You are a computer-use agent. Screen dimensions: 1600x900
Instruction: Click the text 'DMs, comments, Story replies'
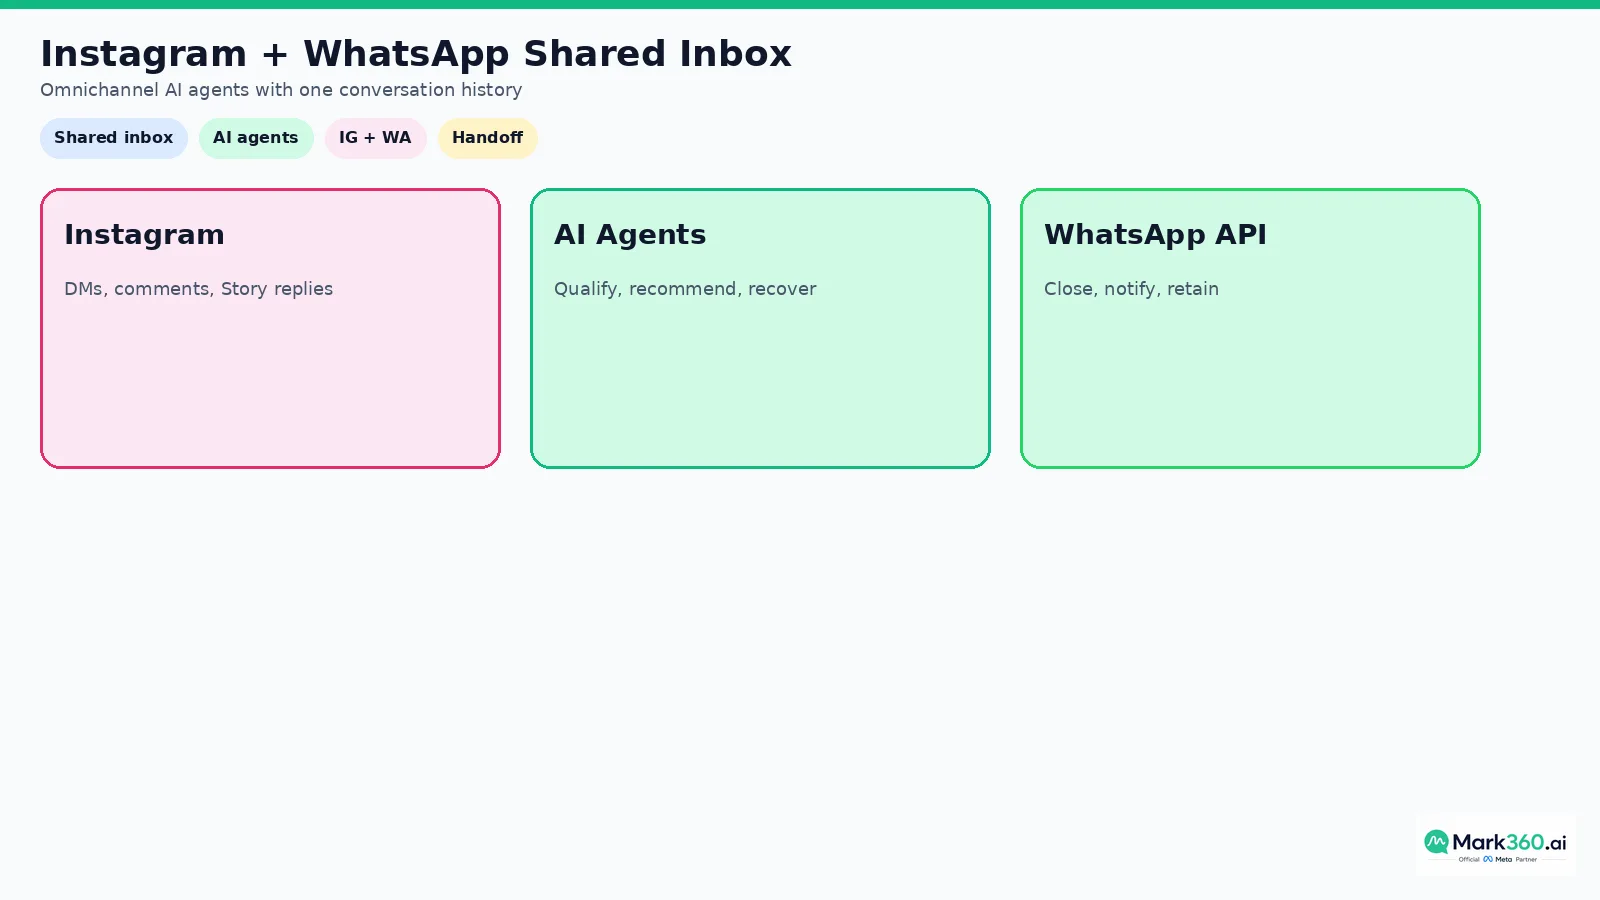coord(198,289)
